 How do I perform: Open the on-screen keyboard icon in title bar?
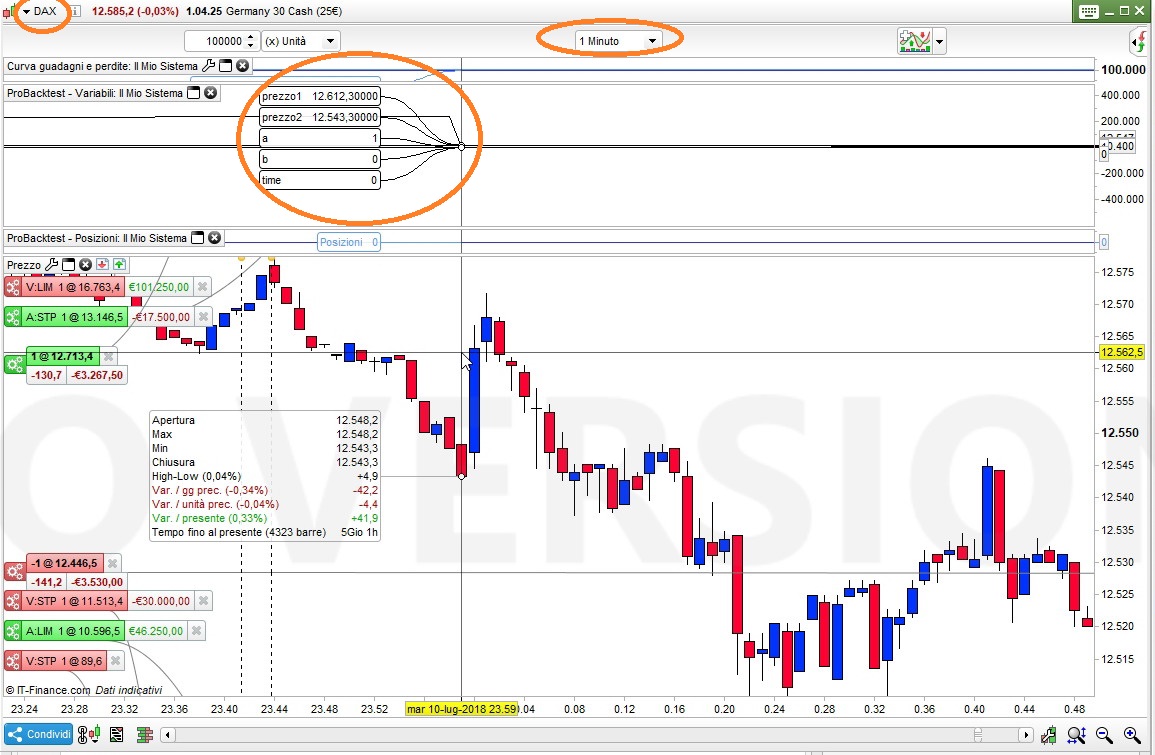1088,11
